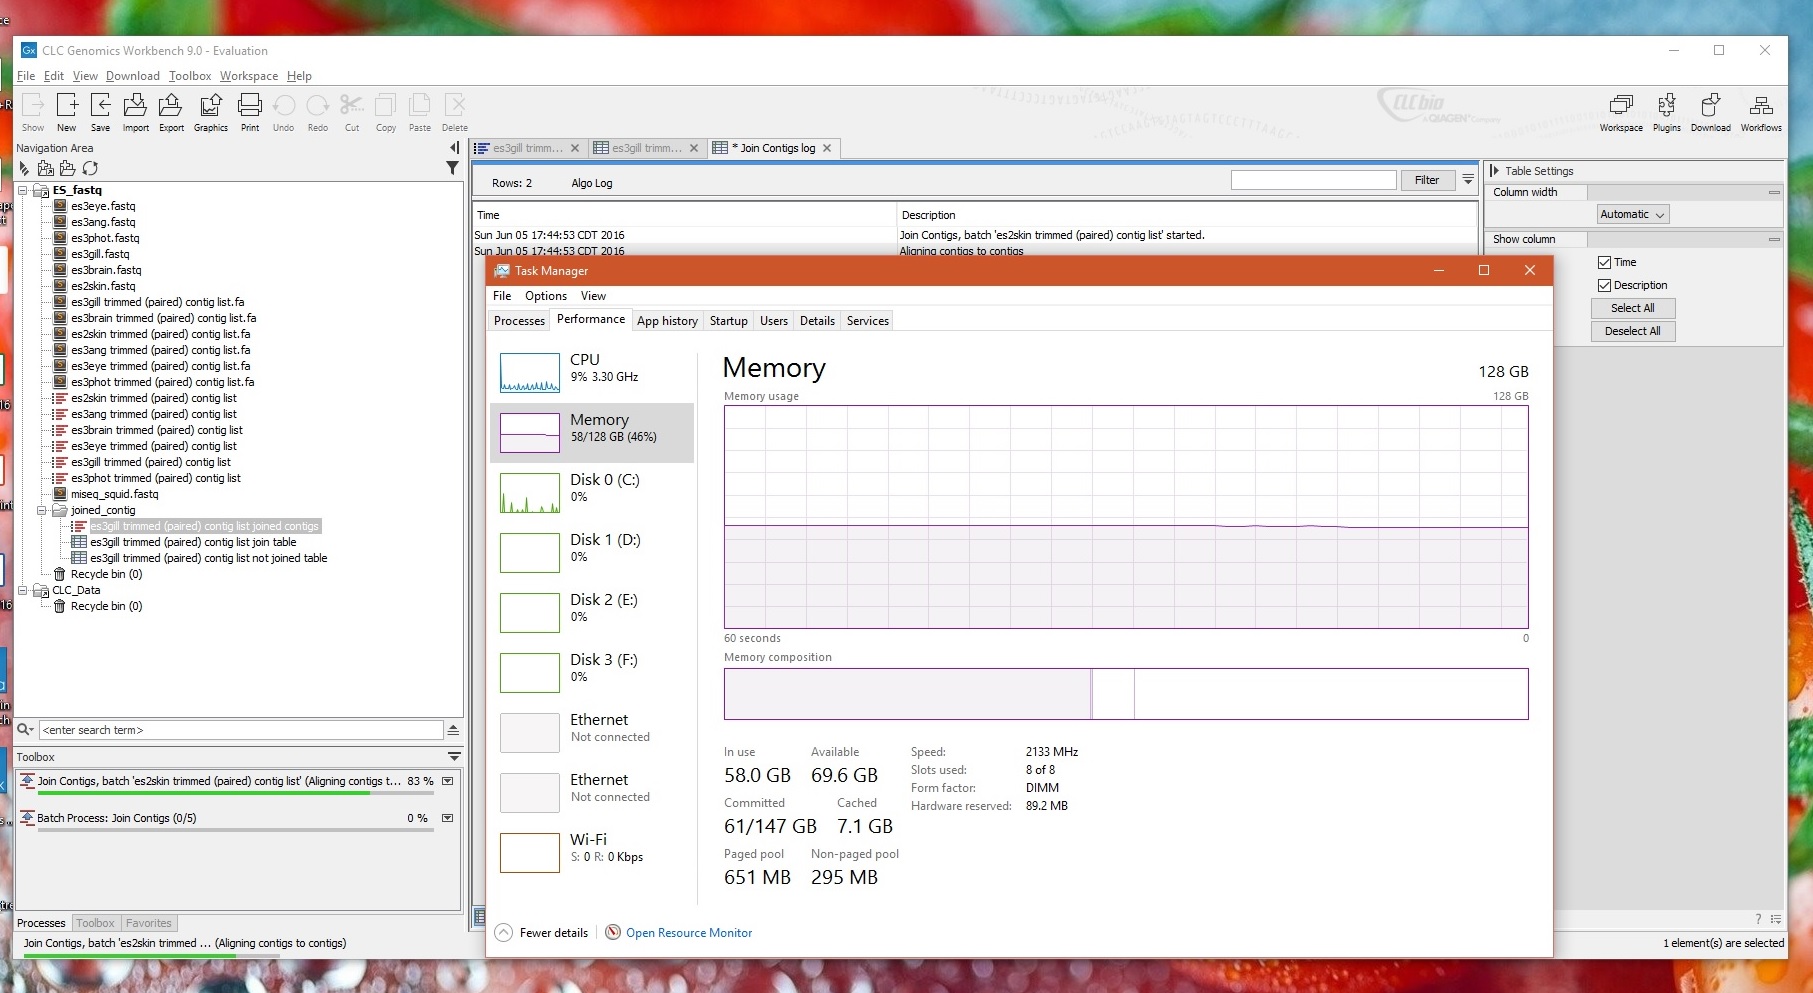Switch to the Favorites tab in CLC
This screenshot has height=993, width=1813.
(x=148, y=923)
